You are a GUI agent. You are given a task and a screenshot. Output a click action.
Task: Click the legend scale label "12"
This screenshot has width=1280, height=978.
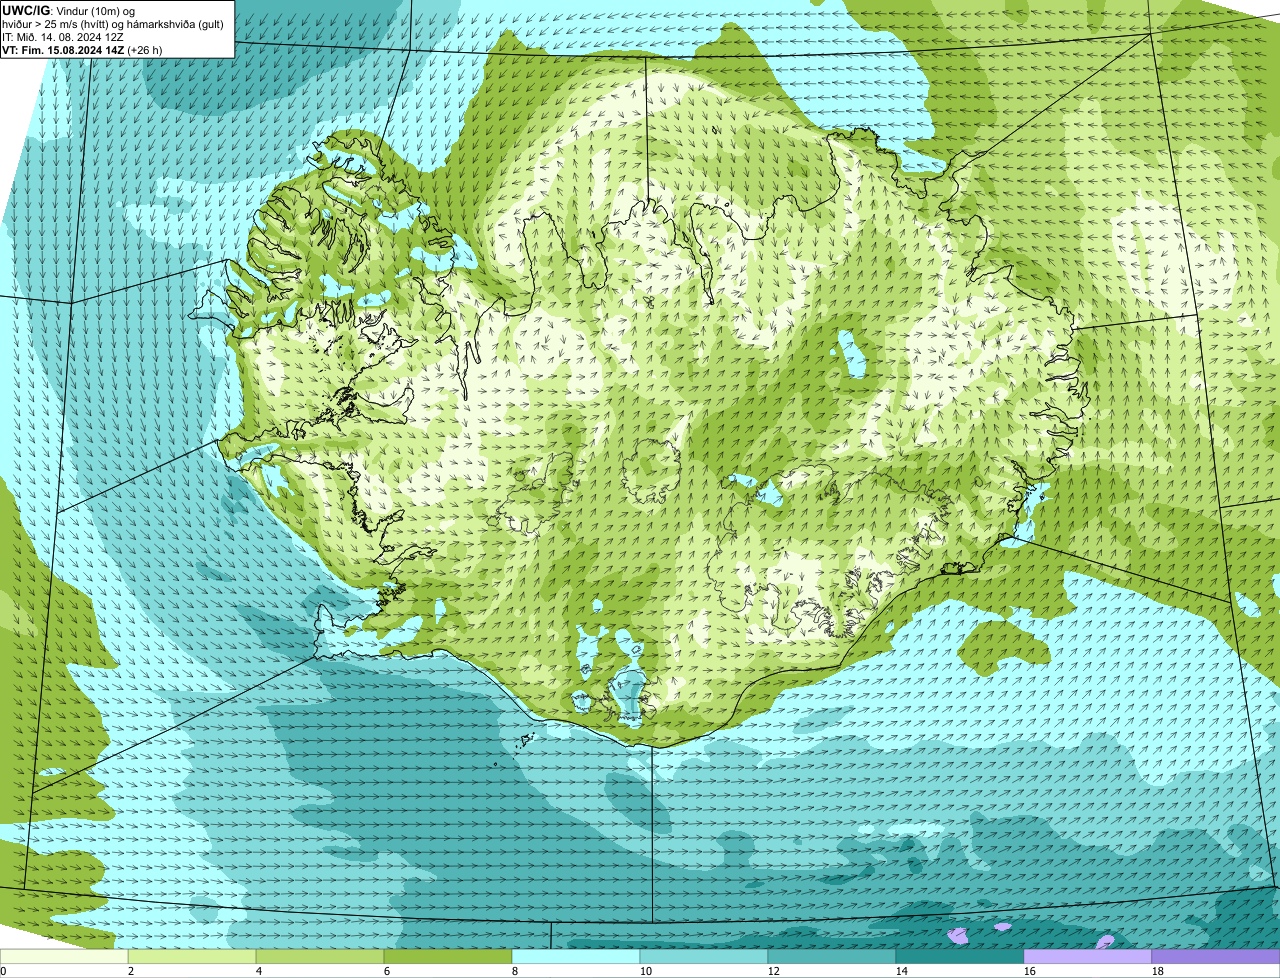(773, 971)
